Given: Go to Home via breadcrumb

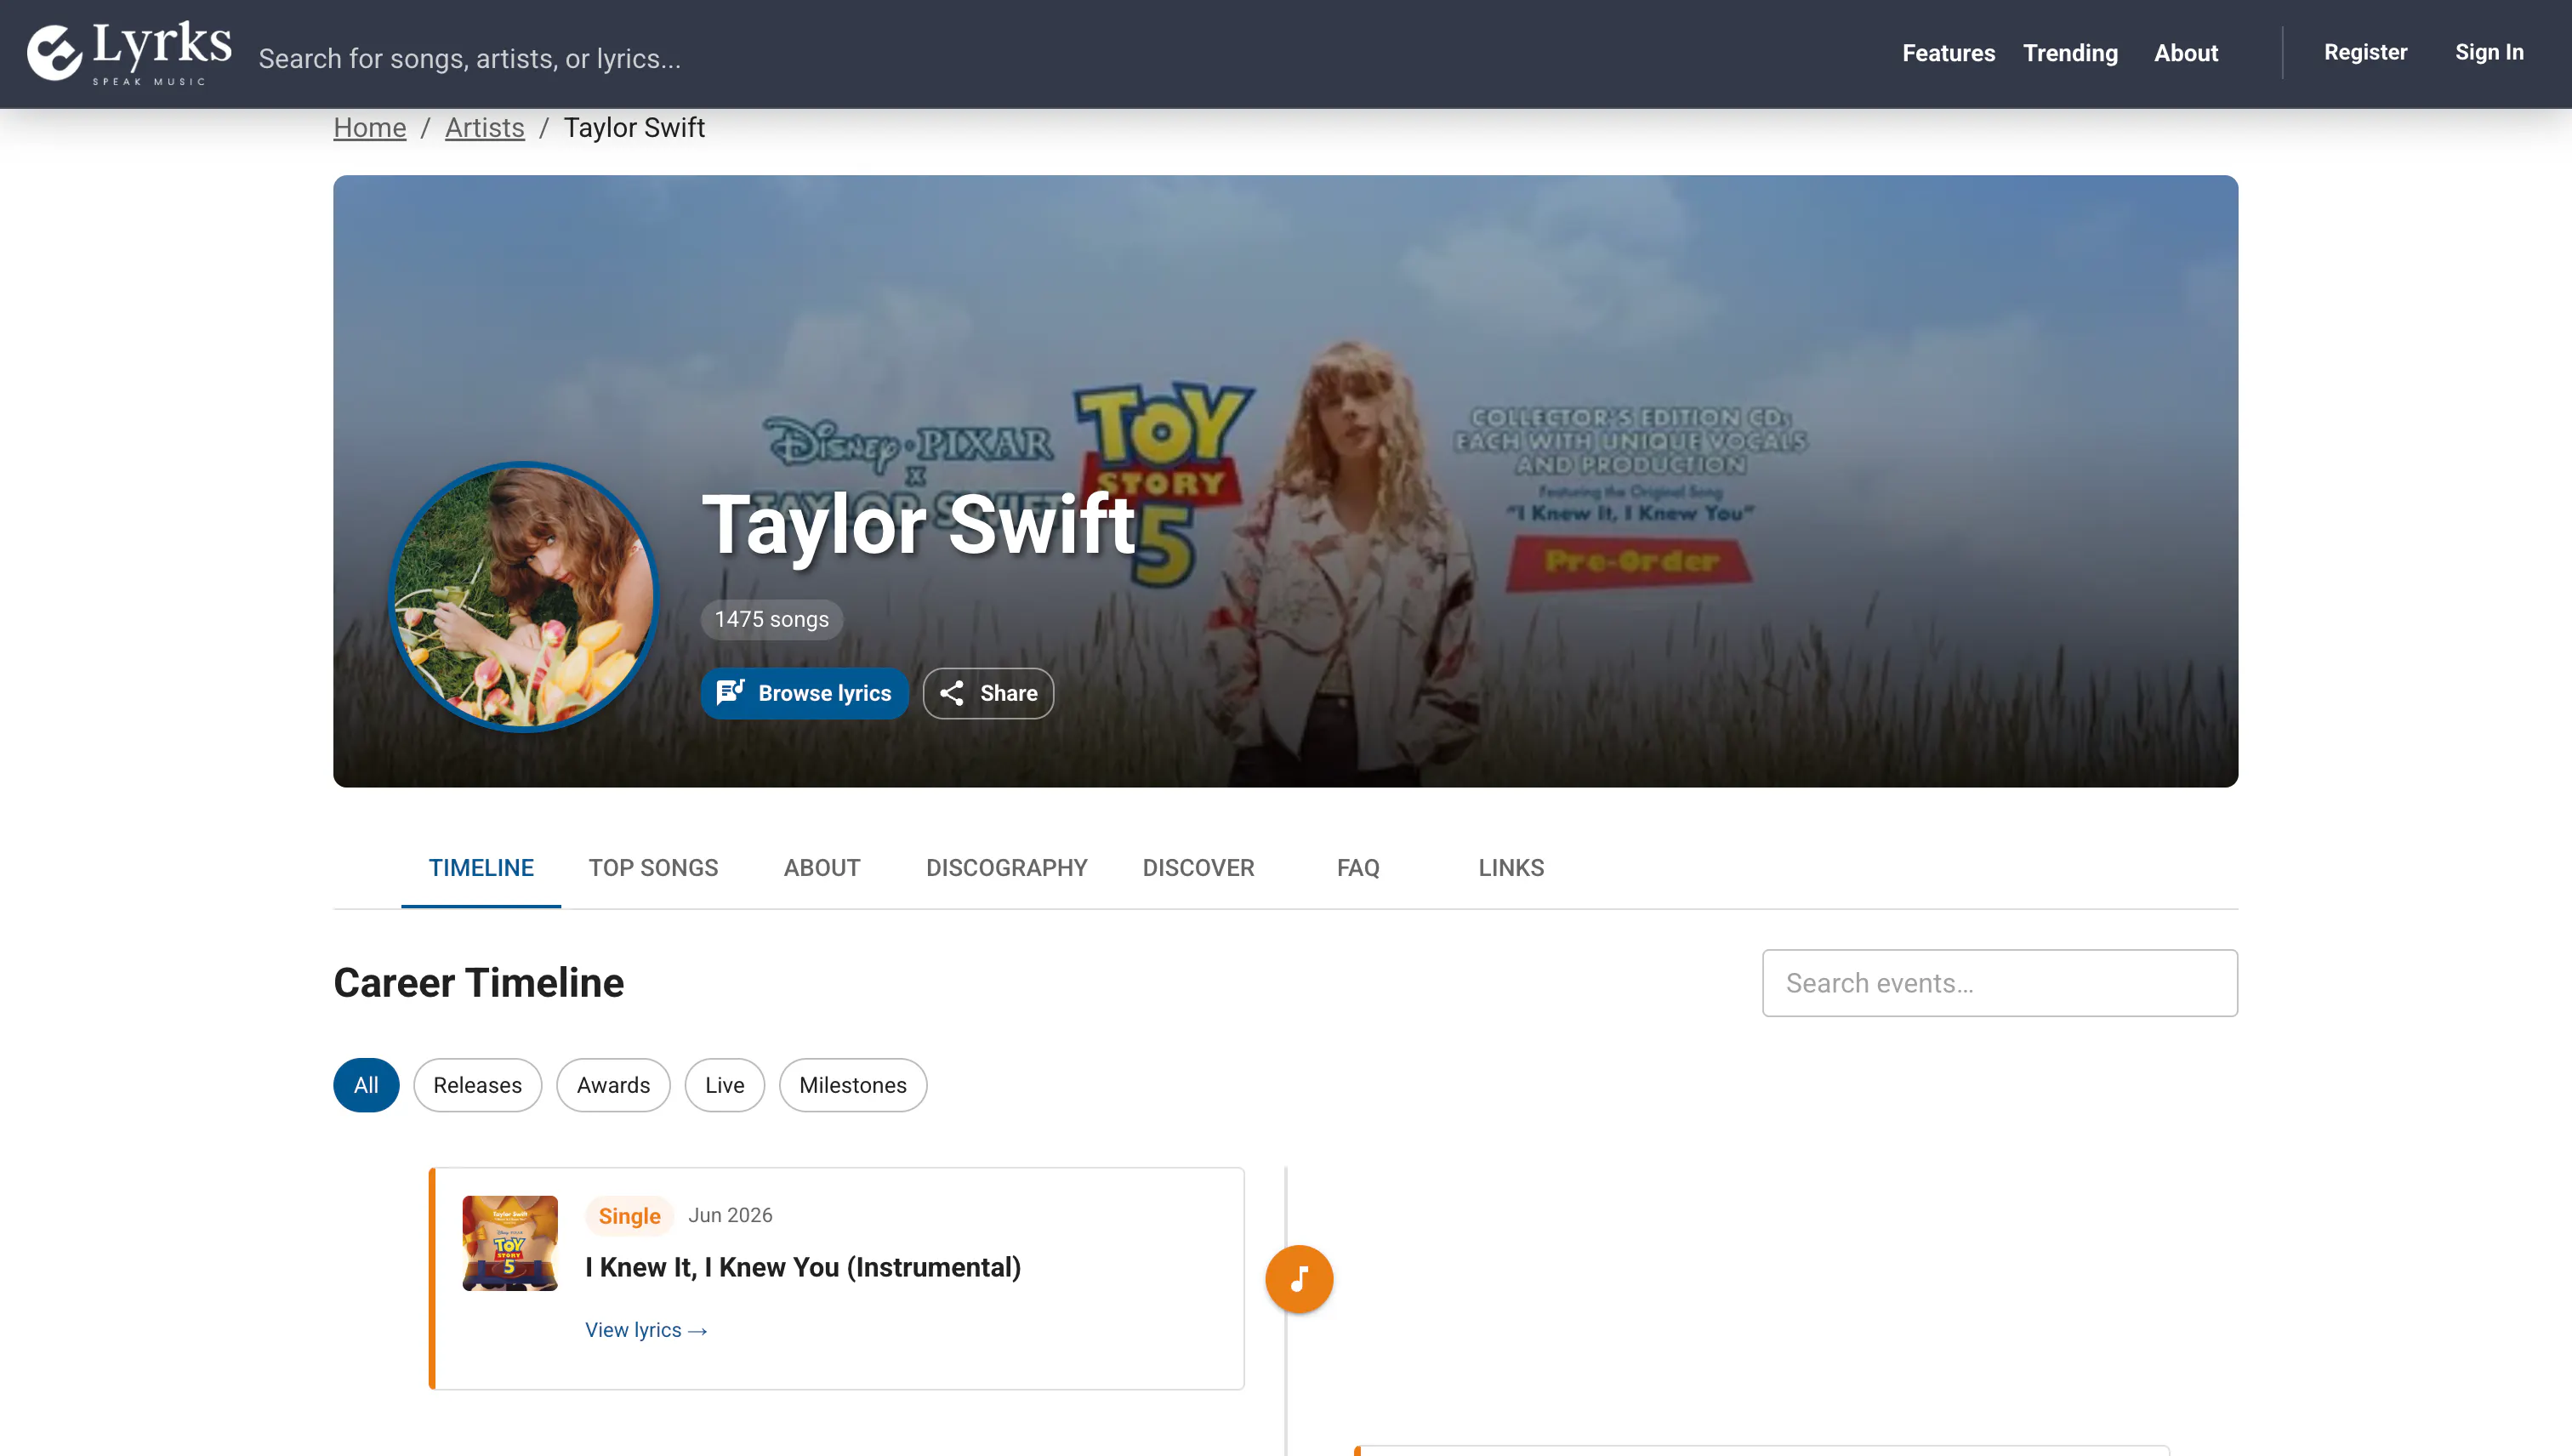Looking at the screenshot, I should [370, 128].
